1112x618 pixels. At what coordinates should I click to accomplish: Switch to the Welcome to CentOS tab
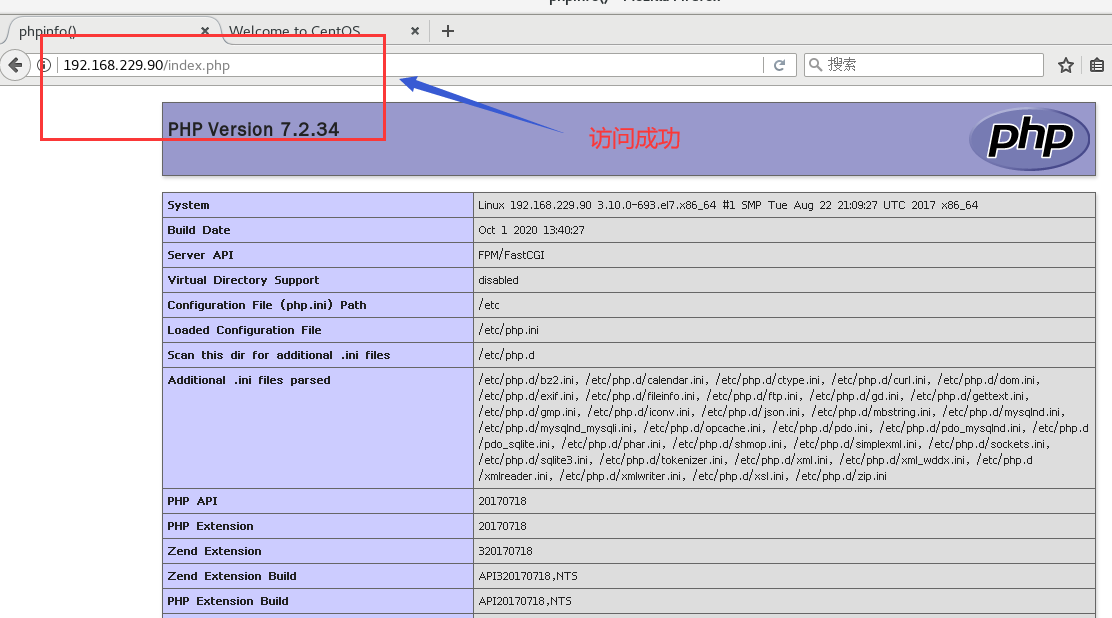tap(323, 31)
